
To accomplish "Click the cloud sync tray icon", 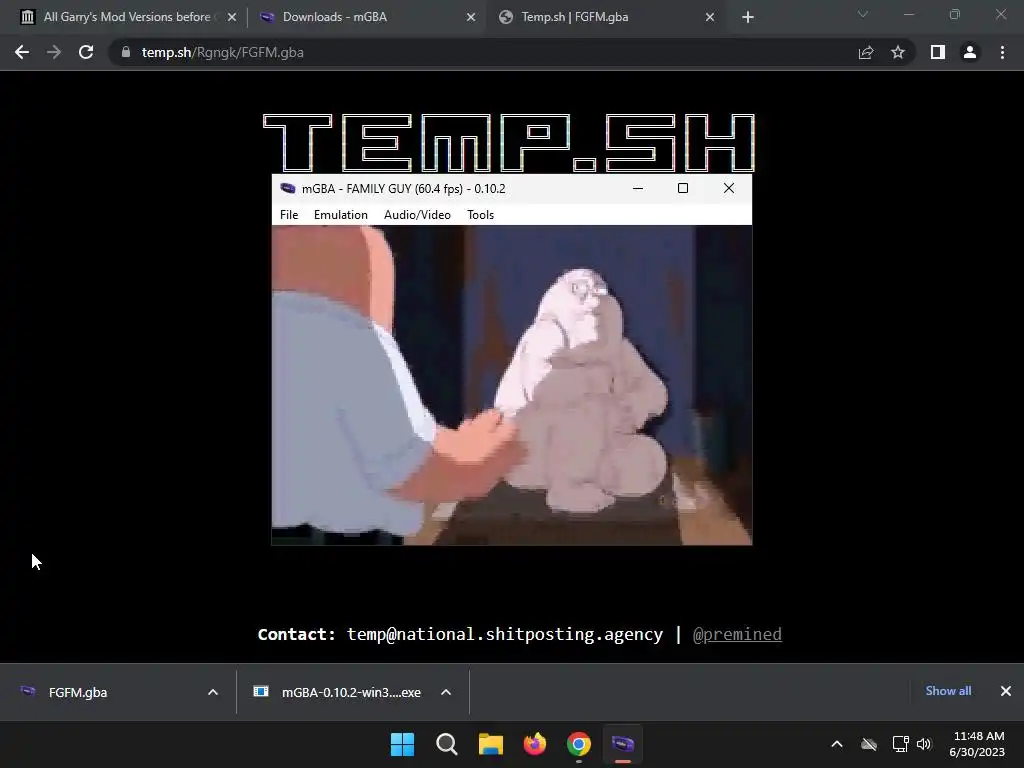I will click(x=869, y=744).
